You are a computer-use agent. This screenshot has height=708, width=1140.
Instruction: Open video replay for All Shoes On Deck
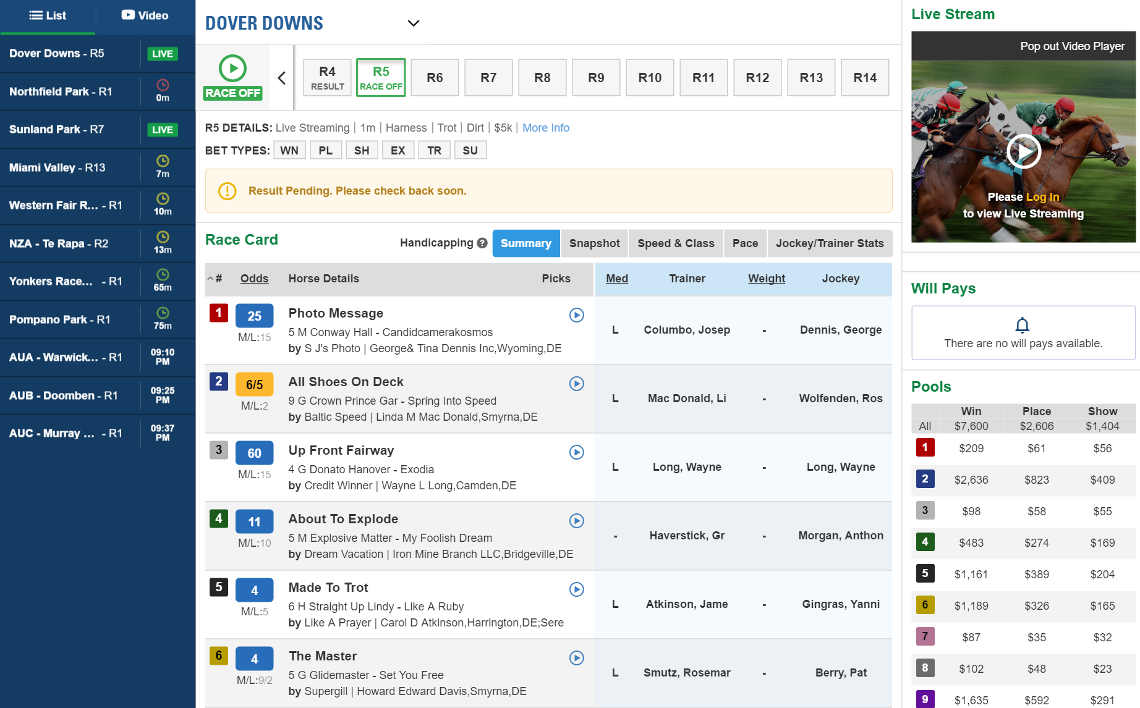[x=576, y=383]
